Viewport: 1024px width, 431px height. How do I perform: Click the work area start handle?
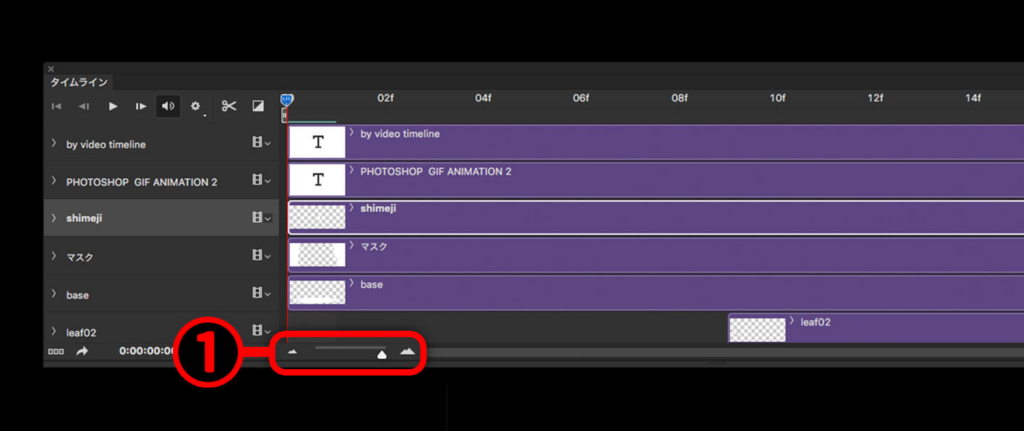tap(285, 116)
